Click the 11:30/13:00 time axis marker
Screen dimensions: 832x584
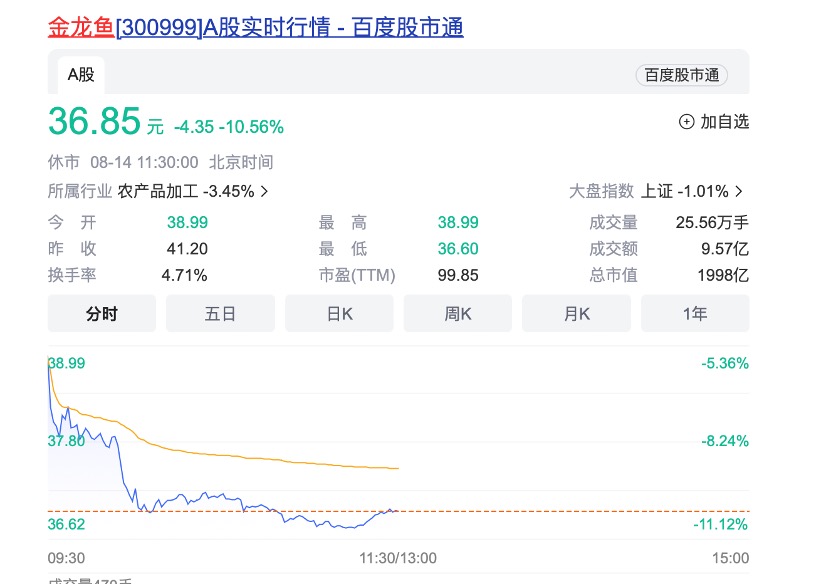coord(398,558)
